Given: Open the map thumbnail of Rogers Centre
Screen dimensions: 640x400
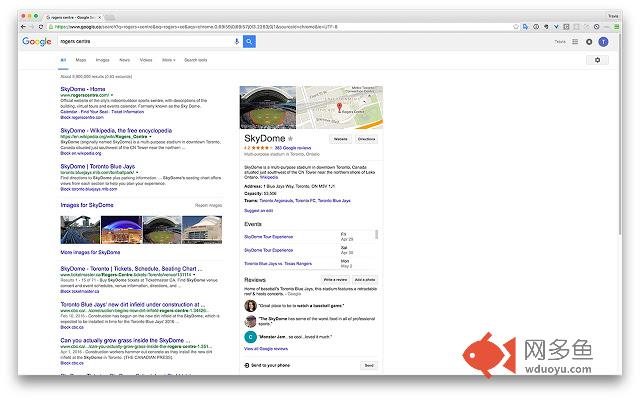Looking at the screenshot, I should 340,107.
